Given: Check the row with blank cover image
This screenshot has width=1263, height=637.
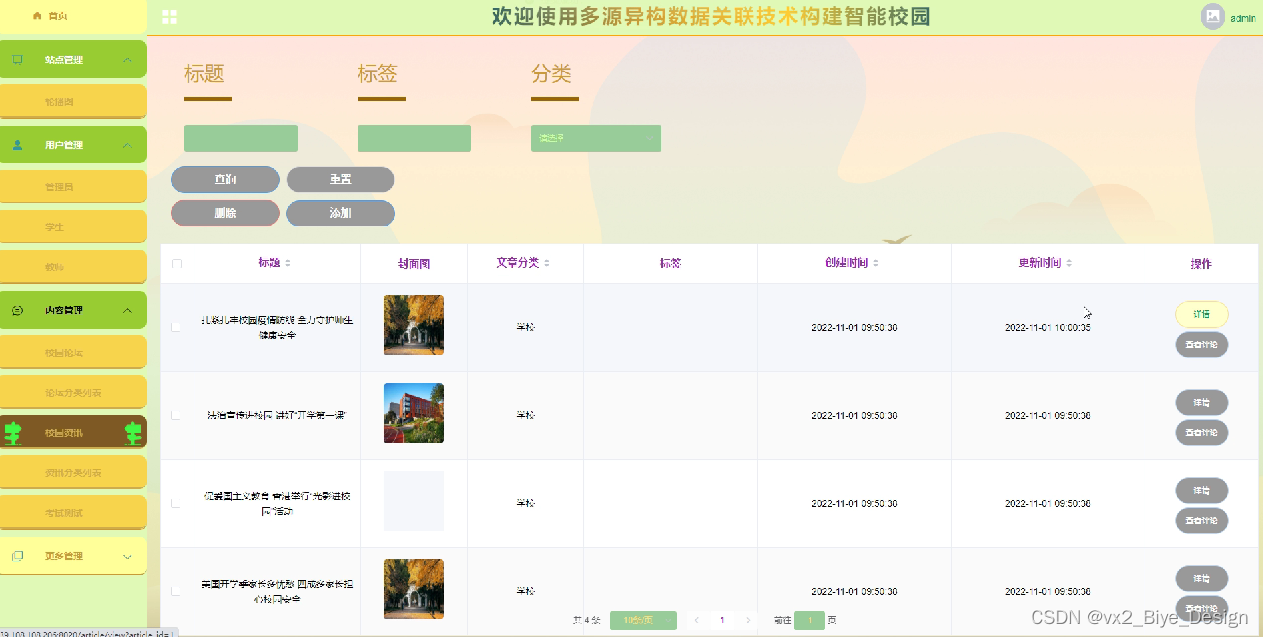Looking at the screenshot, I should pos(177,503).
